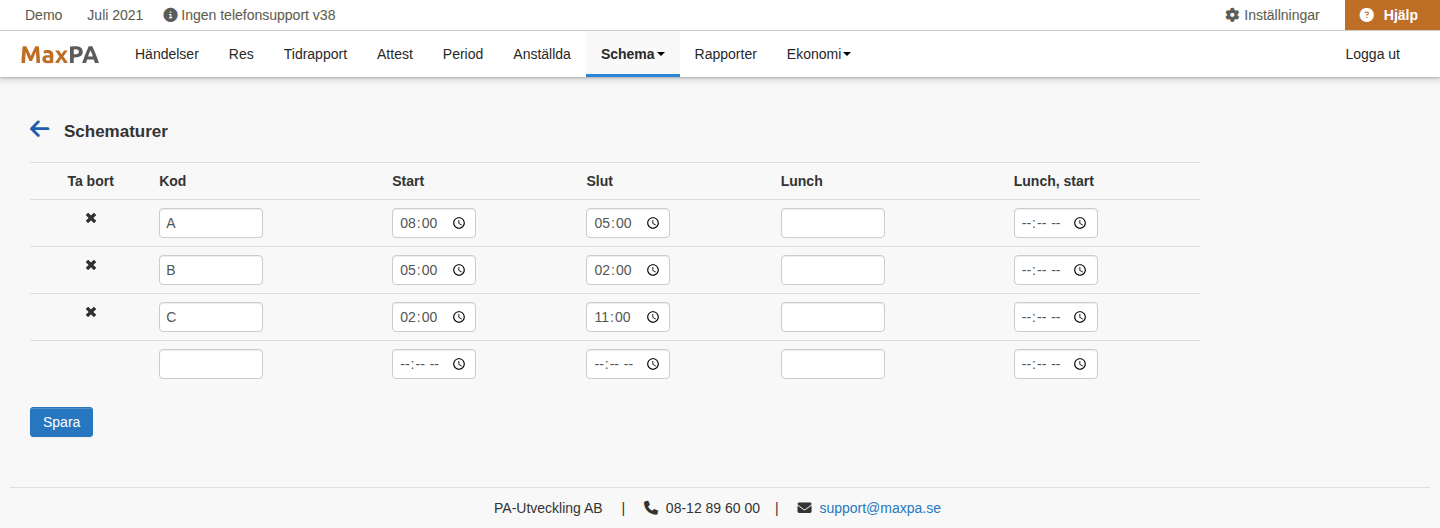The image size is (1440, 528).
Task: Click Logga ut
Action: (1373, 54)
